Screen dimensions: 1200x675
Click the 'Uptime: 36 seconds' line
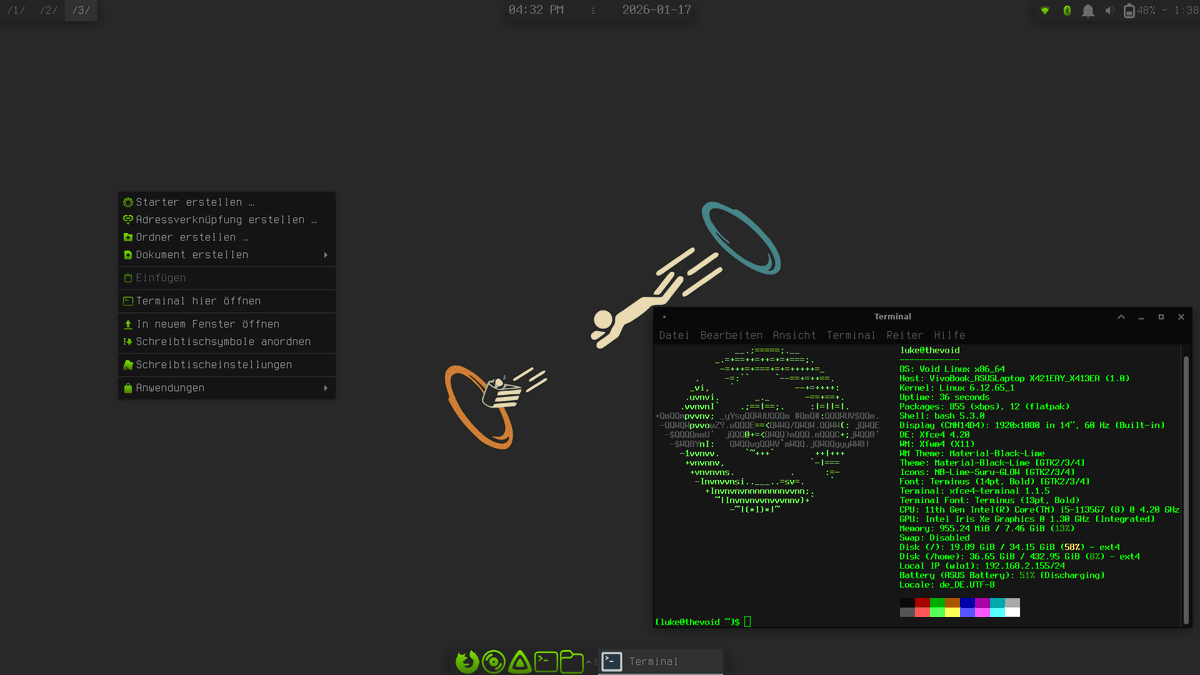[944, 397]
